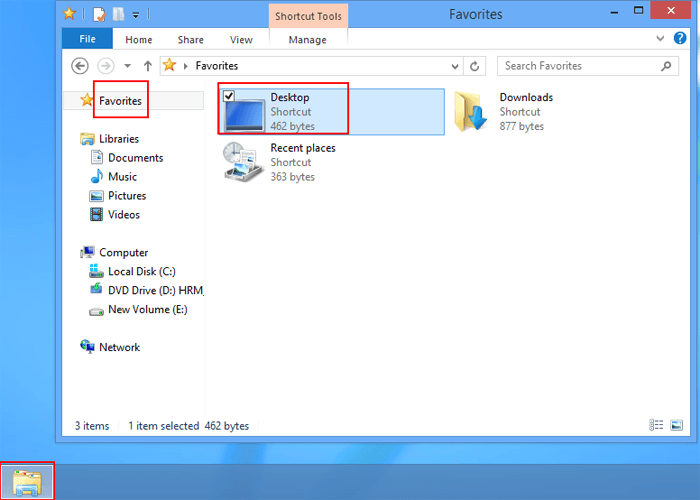Click the Desktop file name label
The image size is (700, 500).
click(290, 97)
